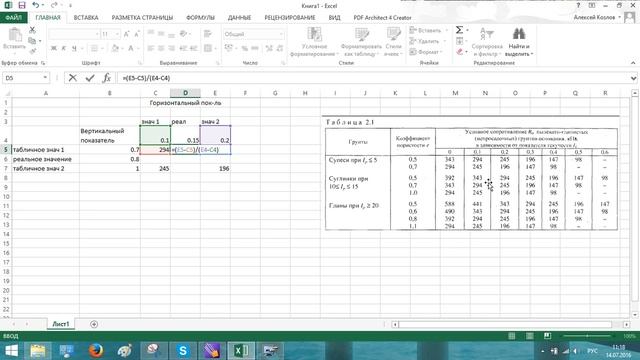Screen dimensions: 640x360
Task: Click the Redo arrow icon
Action: click(x=54, y=5)
